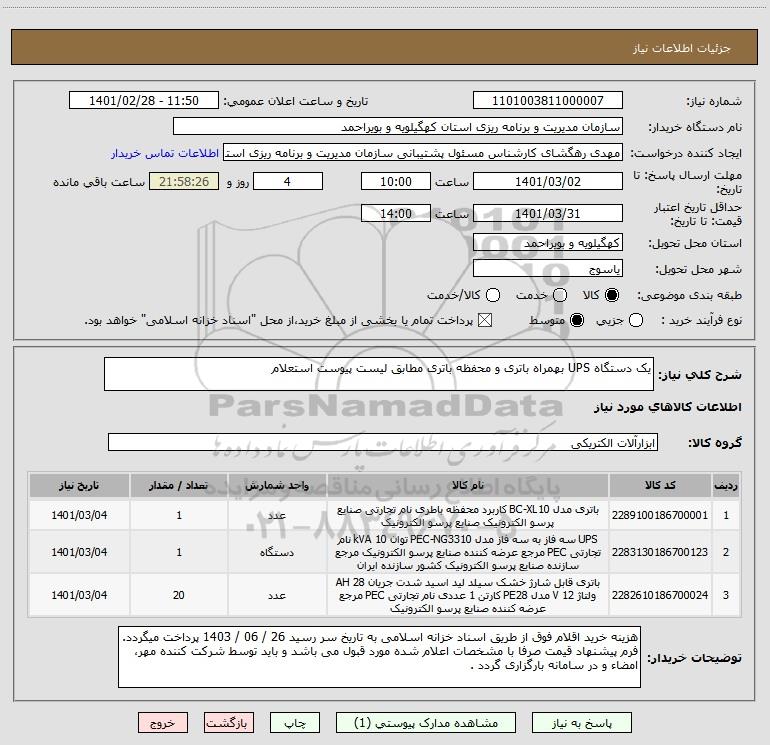The image size is (770, 745).
Task: Click the جزئیات اطلاعات نیاز page header
Action: (x=682, y=48)
